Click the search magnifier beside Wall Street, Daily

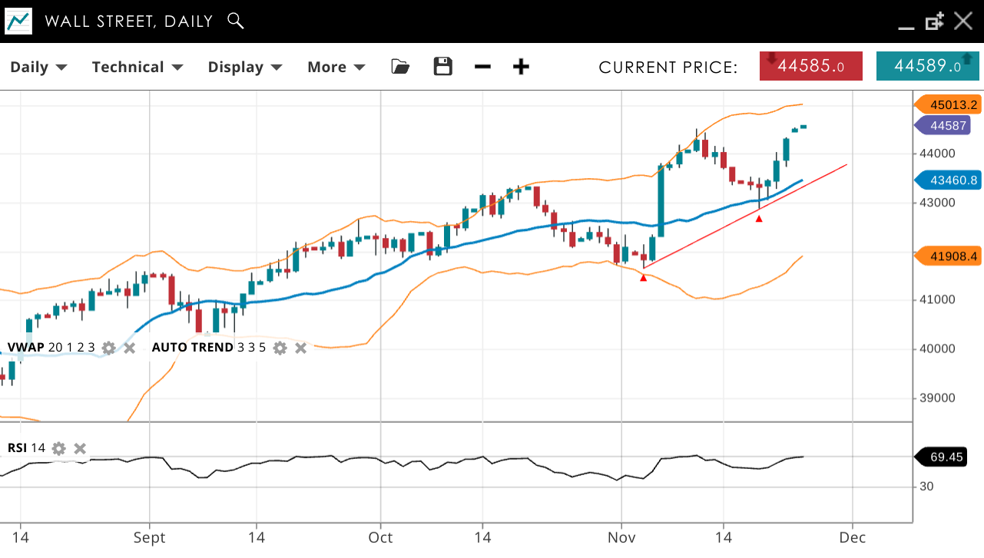point(236,20)
